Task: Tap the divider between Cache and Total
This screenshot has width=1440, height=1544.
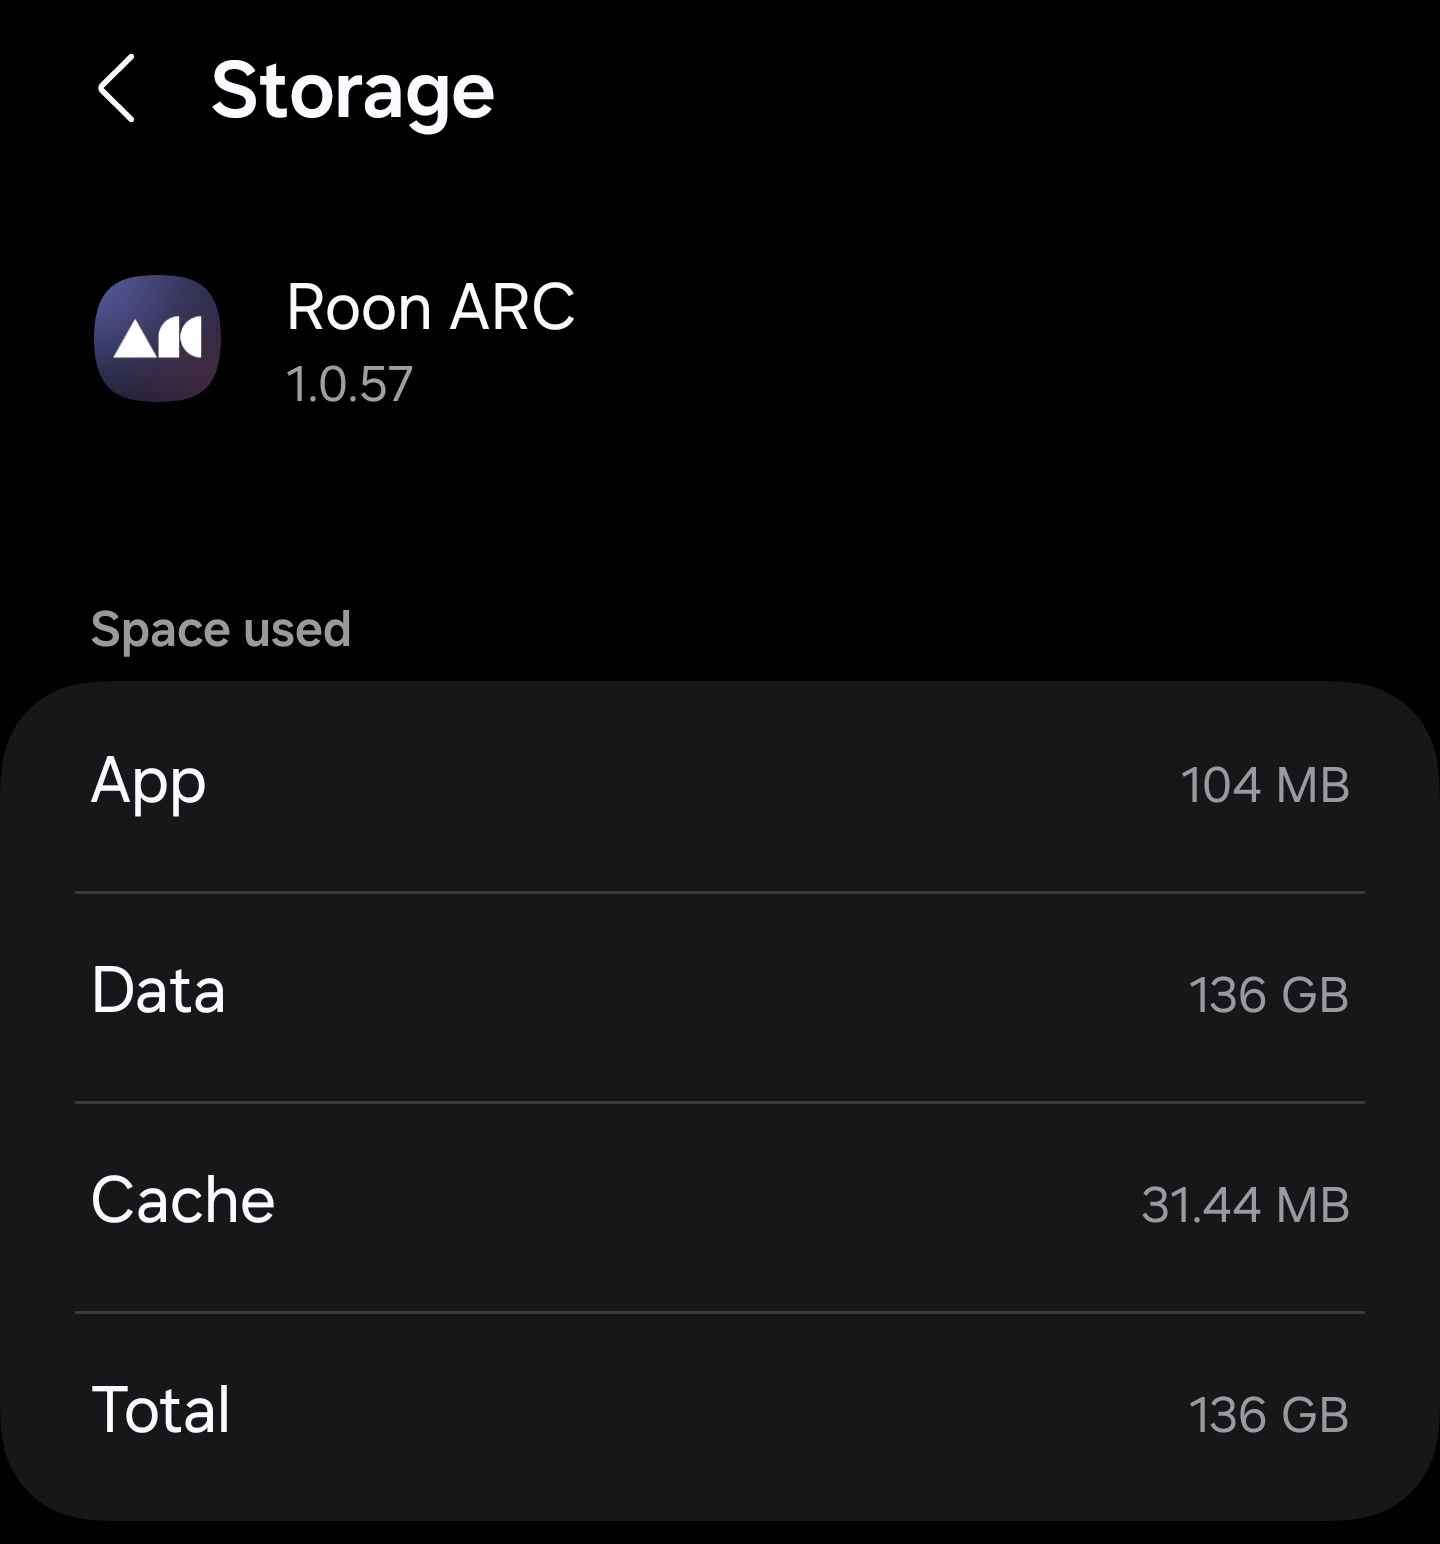Action: point(720,1312)
